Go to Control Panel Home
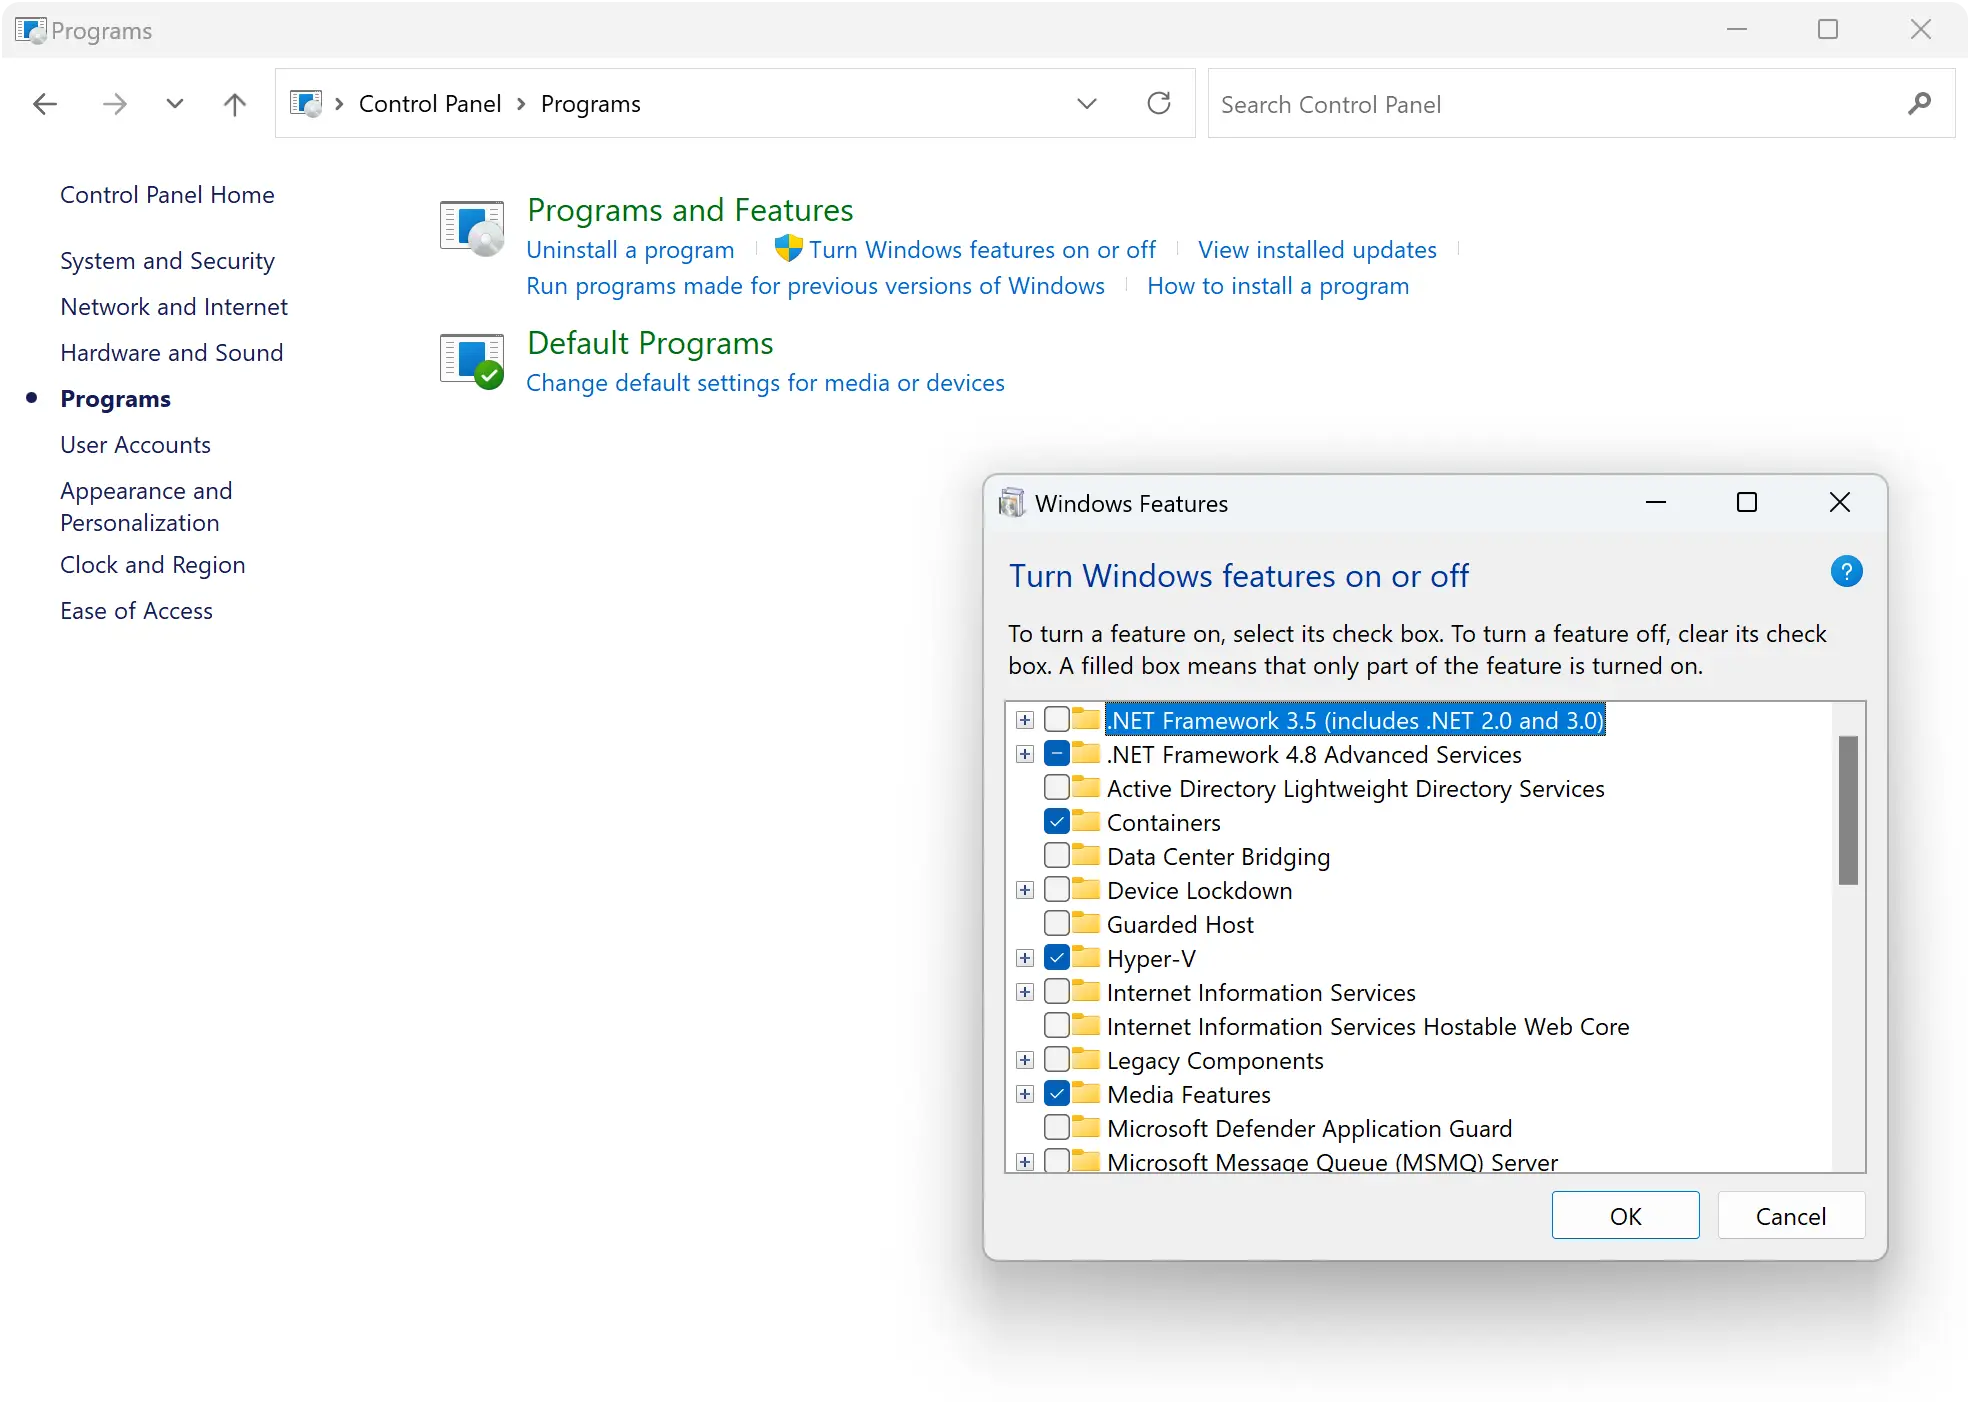 pos(167,195)
